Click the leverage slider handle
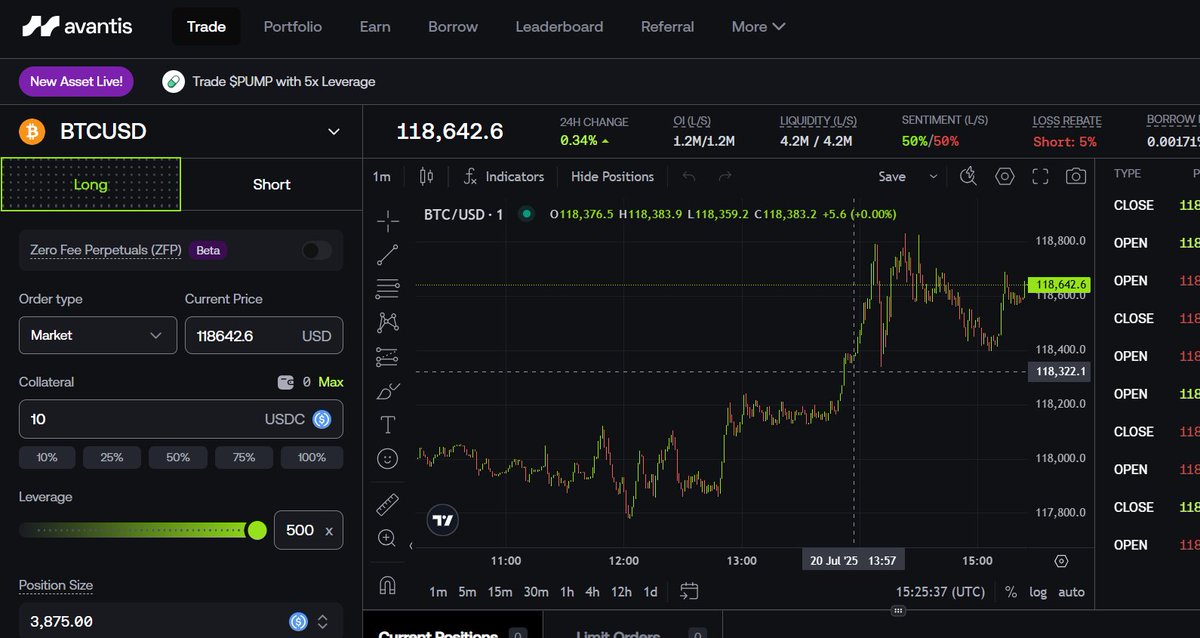 pyautogui.click(x=257, y=530)
